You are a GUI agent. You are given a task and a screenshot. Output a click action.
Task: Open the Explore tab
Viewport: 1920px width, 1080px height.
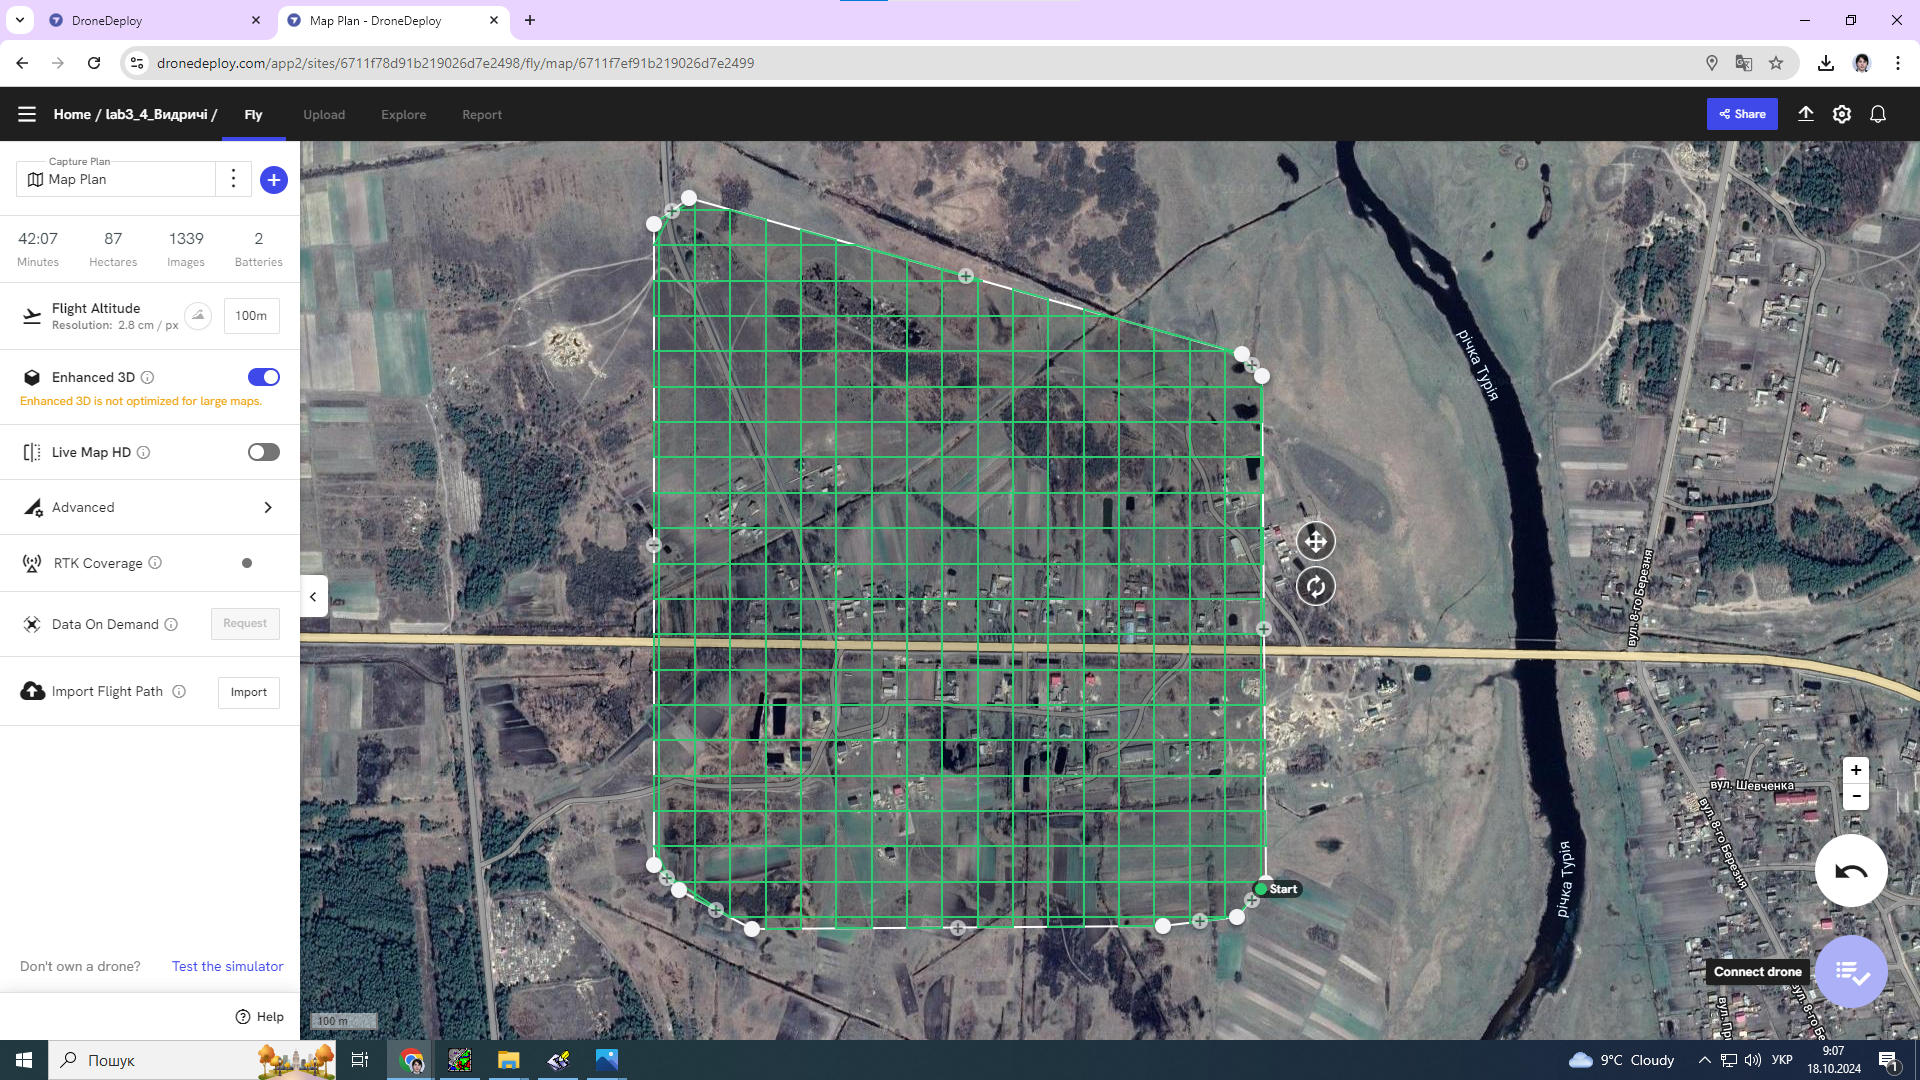coord(403,115)
